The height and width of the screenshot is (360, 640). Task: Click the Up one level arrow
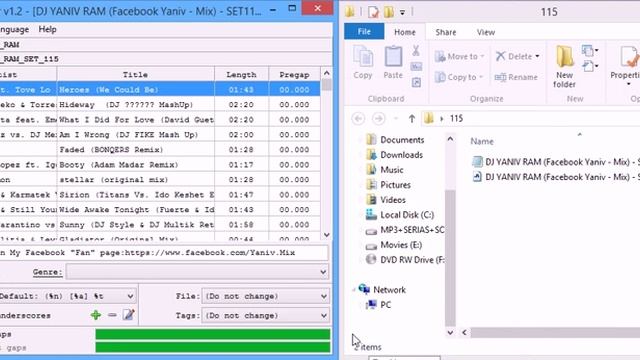tap(411, 119)
